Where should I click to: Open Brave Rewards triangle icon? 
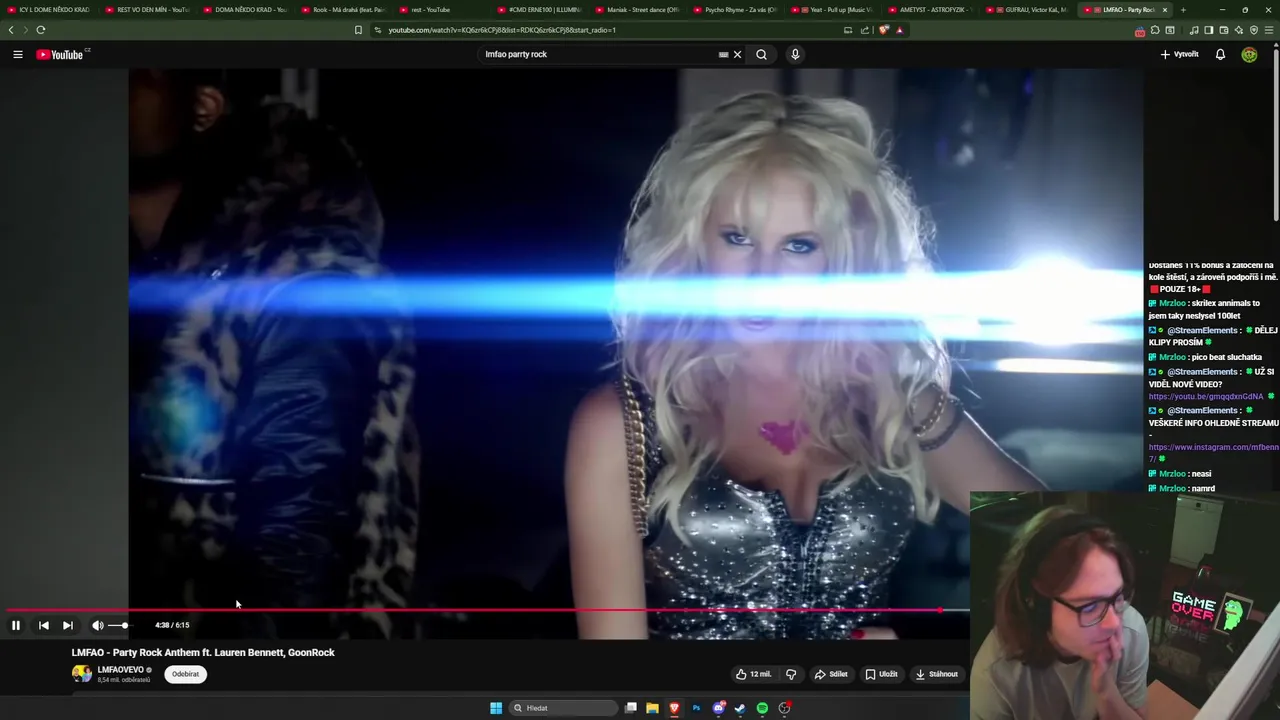click(x=899, y=30)
